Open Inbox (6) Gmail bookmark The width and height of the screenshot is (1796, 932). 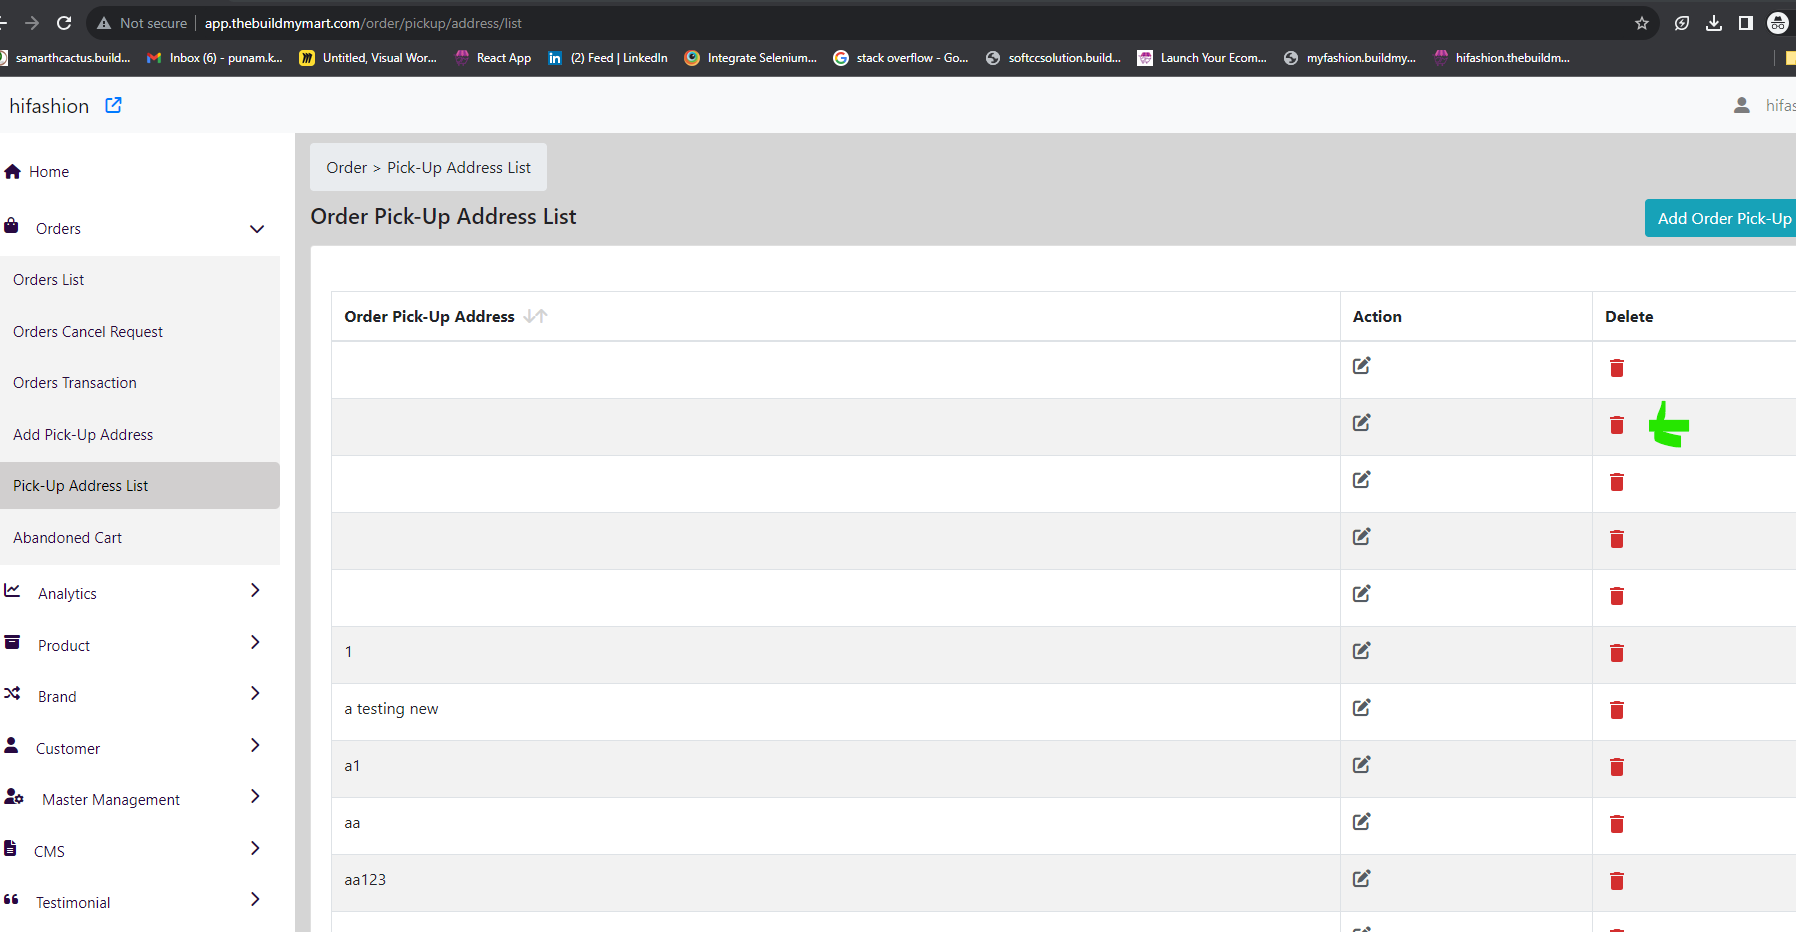click(215, 58)
